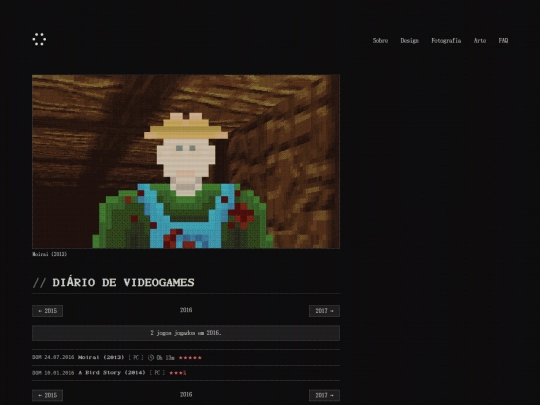Navigate to the Arte page

[480, 41]
